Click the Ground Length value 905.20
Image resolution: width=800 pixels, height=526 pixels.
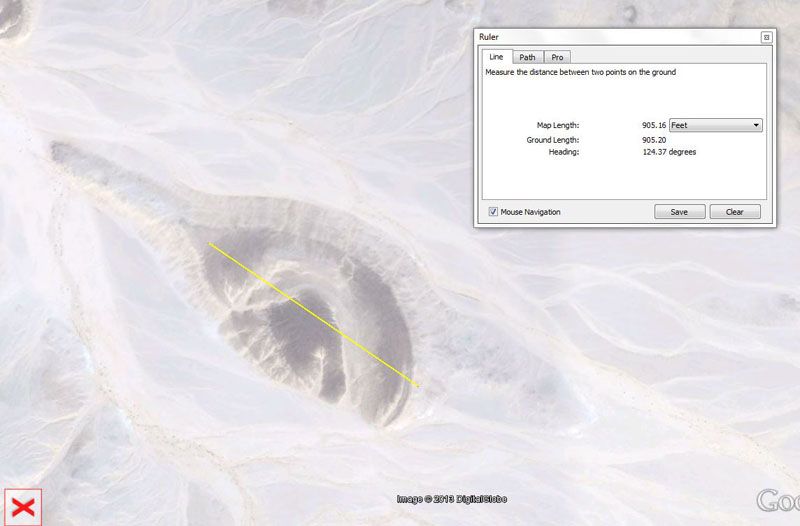click(654, 140)
